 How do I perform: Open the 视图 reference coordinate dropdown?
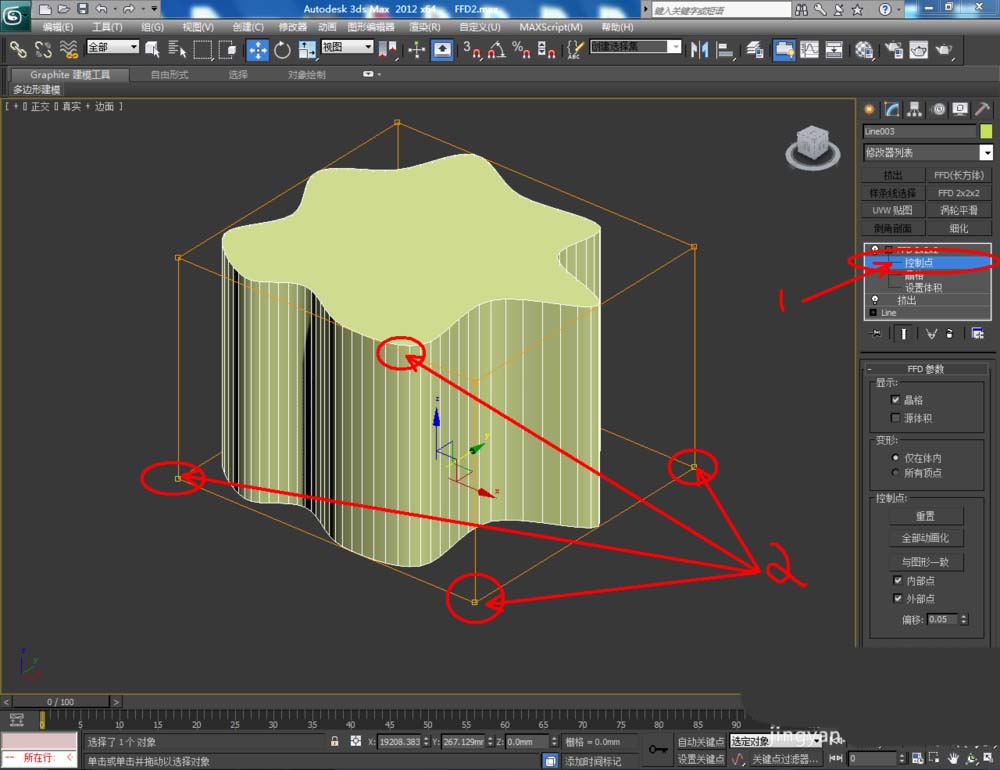[x=350, y=47]
